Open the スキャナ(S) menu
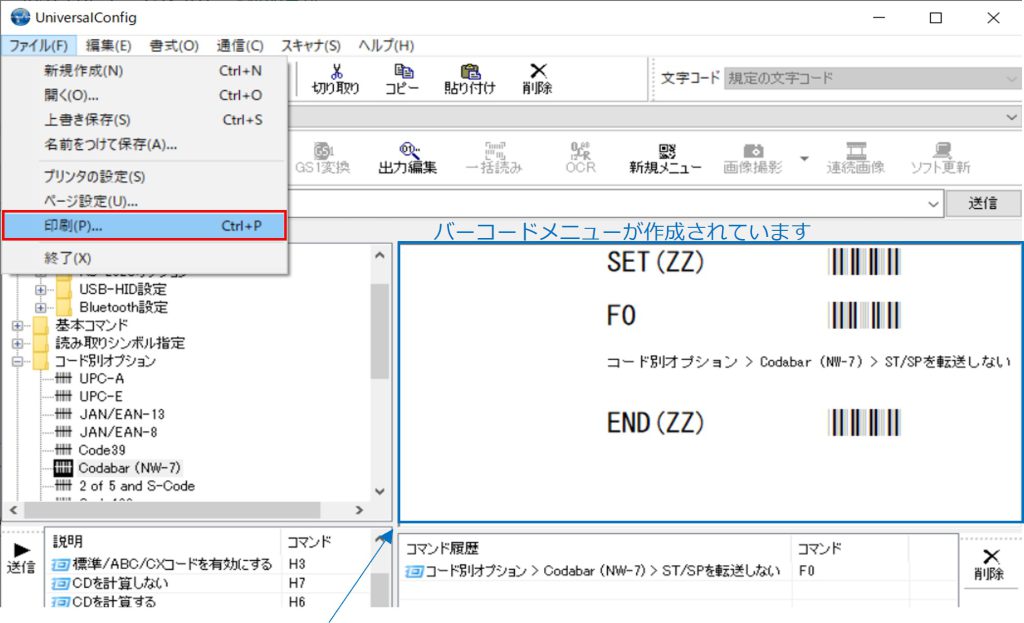Image resolution: width=1024 pixels, height=623 pixels. click(311, 46)
